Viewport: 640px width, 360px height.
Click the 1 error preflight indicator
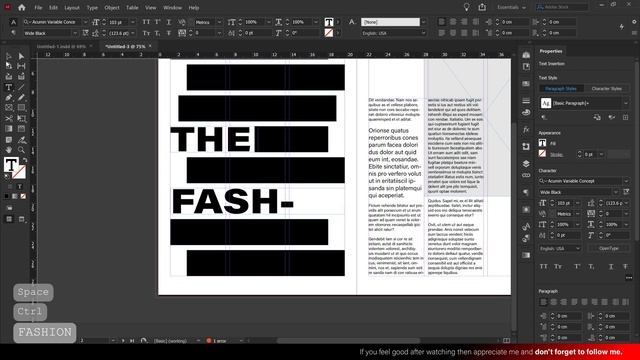(x=216, y=340)
